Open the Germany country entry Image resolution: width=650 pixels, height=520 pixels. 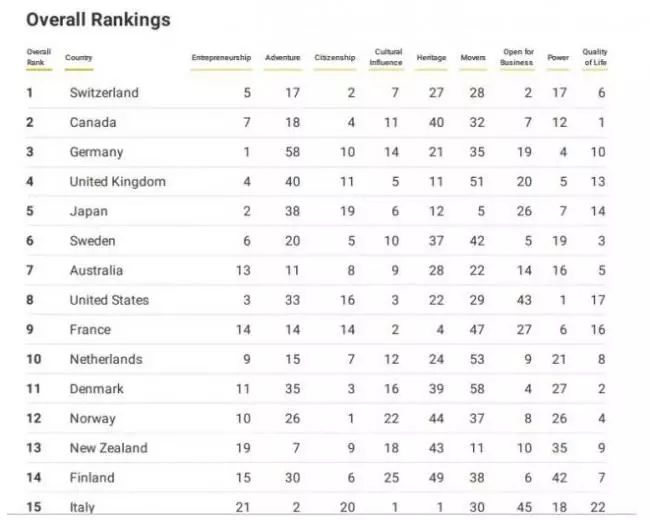point(96,152)
